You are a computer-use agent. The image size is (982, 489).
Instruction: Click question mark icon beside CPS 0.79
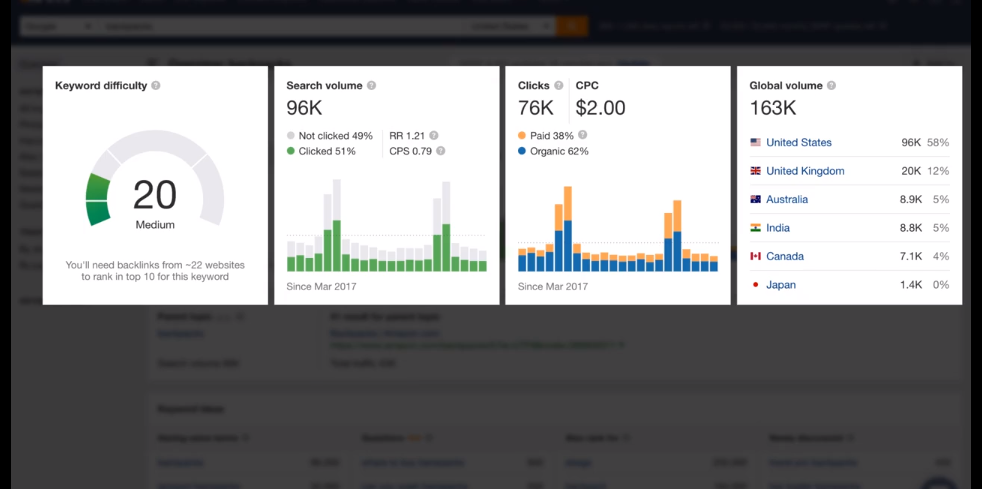[440, 152]
